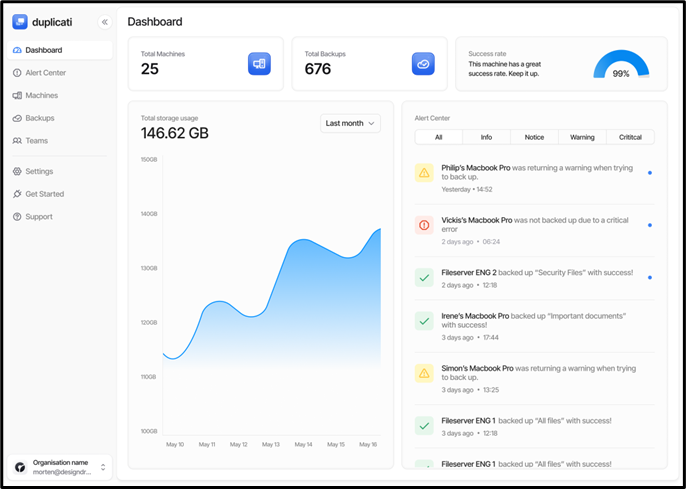Click the Total Backups count 676

(x=318, y=69)
